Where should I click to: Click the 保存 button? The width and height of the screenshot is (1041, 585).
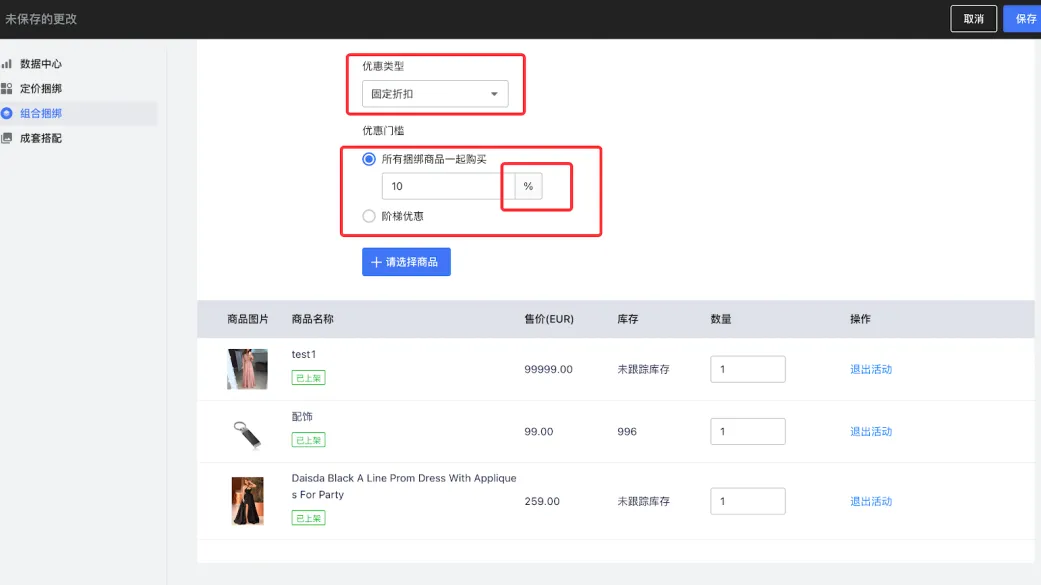[1024, 19]
